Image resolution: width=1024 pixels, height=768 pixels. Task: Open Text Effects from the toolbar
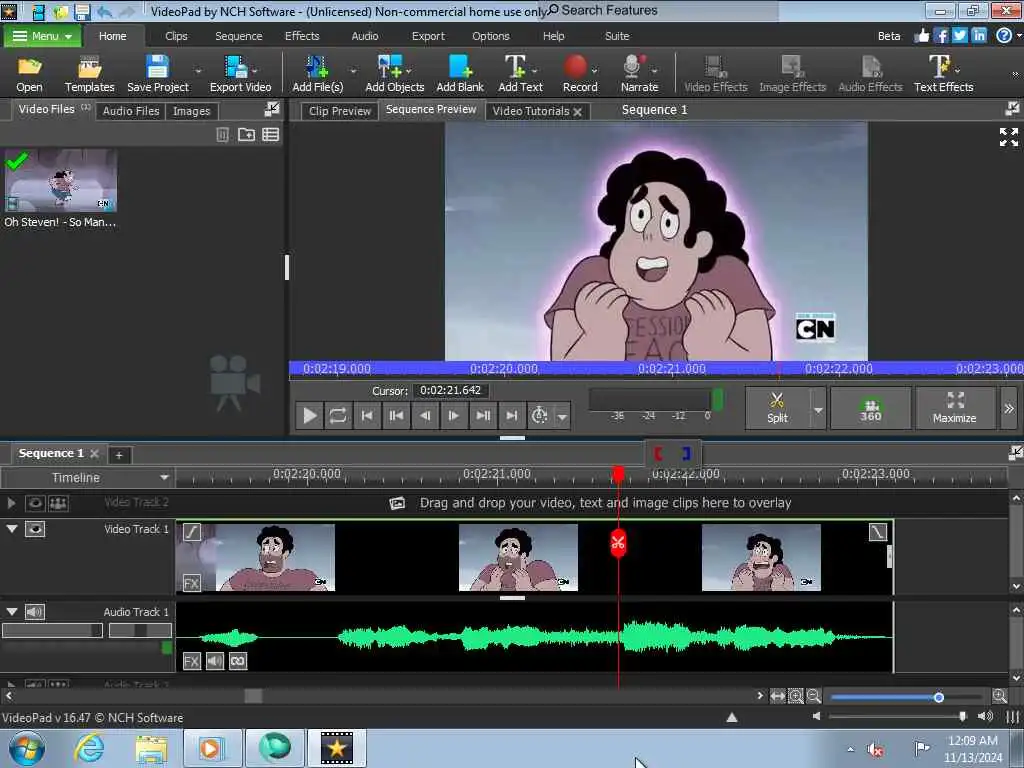(943, 73)
